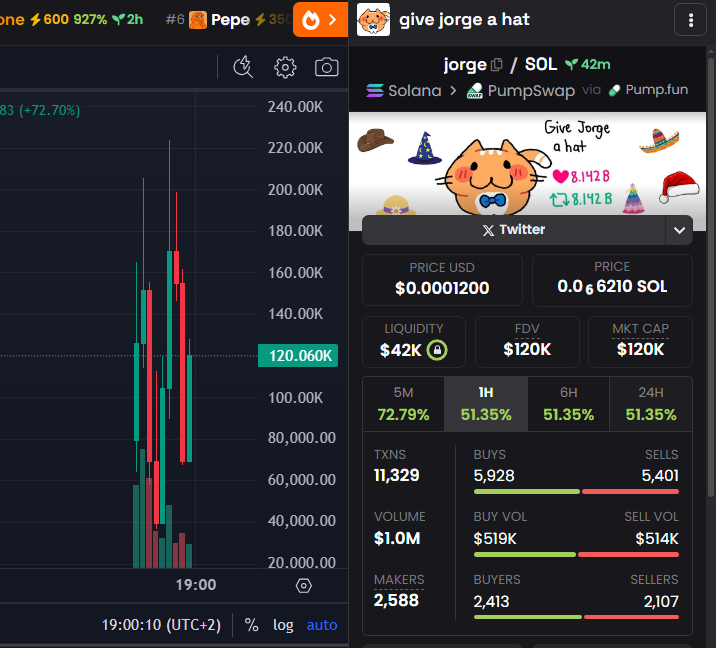Open the Twitter link button

(x=514, y=230)
